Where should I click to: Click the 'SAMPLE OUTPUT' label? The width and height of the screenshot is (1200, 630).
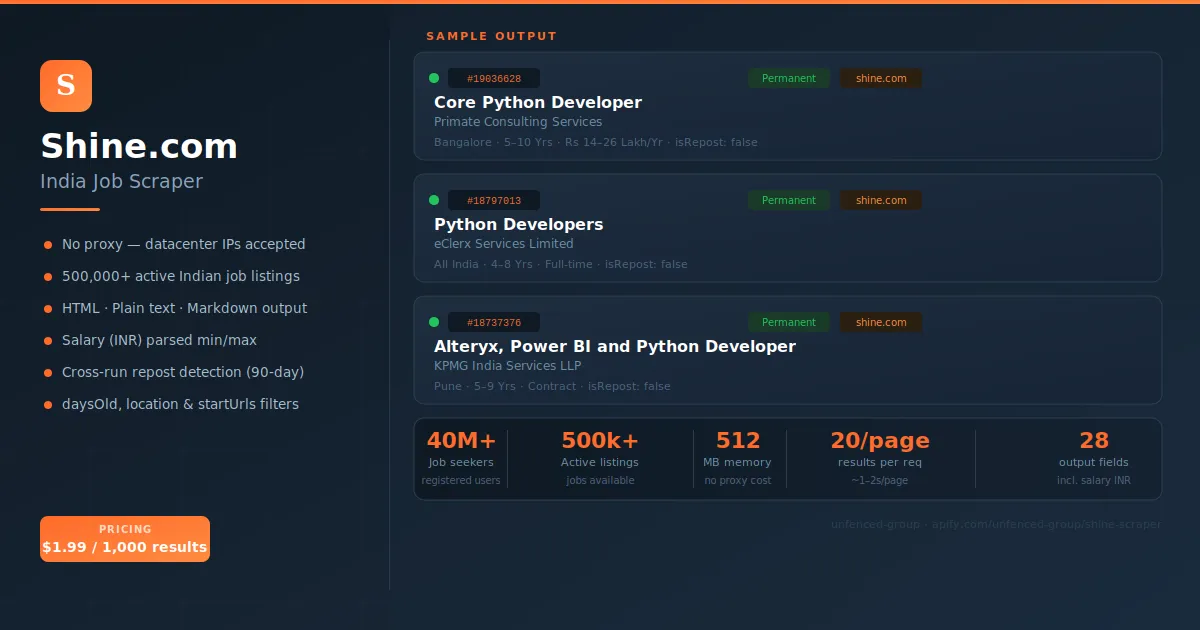tap(491, 36)
